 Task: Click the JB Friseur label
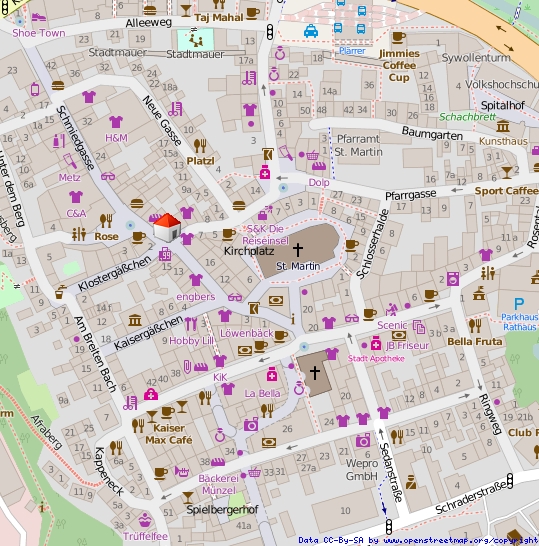point(407,345)
